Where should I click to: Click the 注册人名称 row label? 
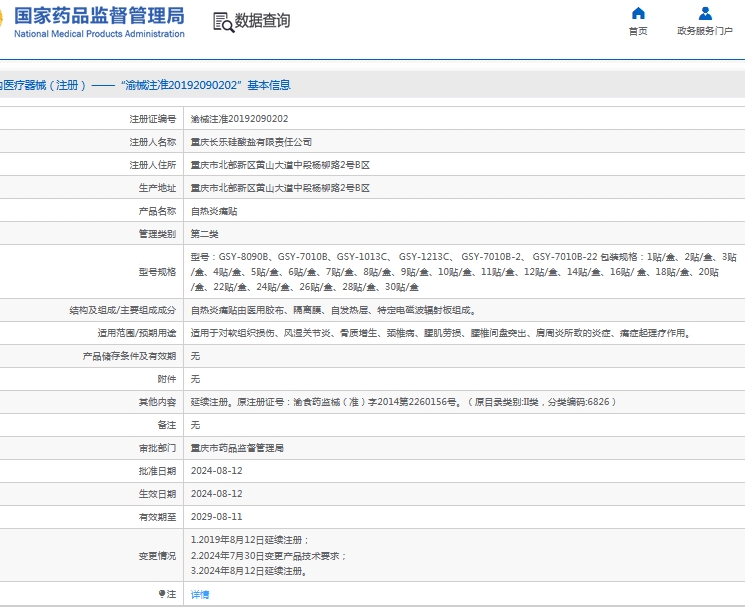(153, 142)
